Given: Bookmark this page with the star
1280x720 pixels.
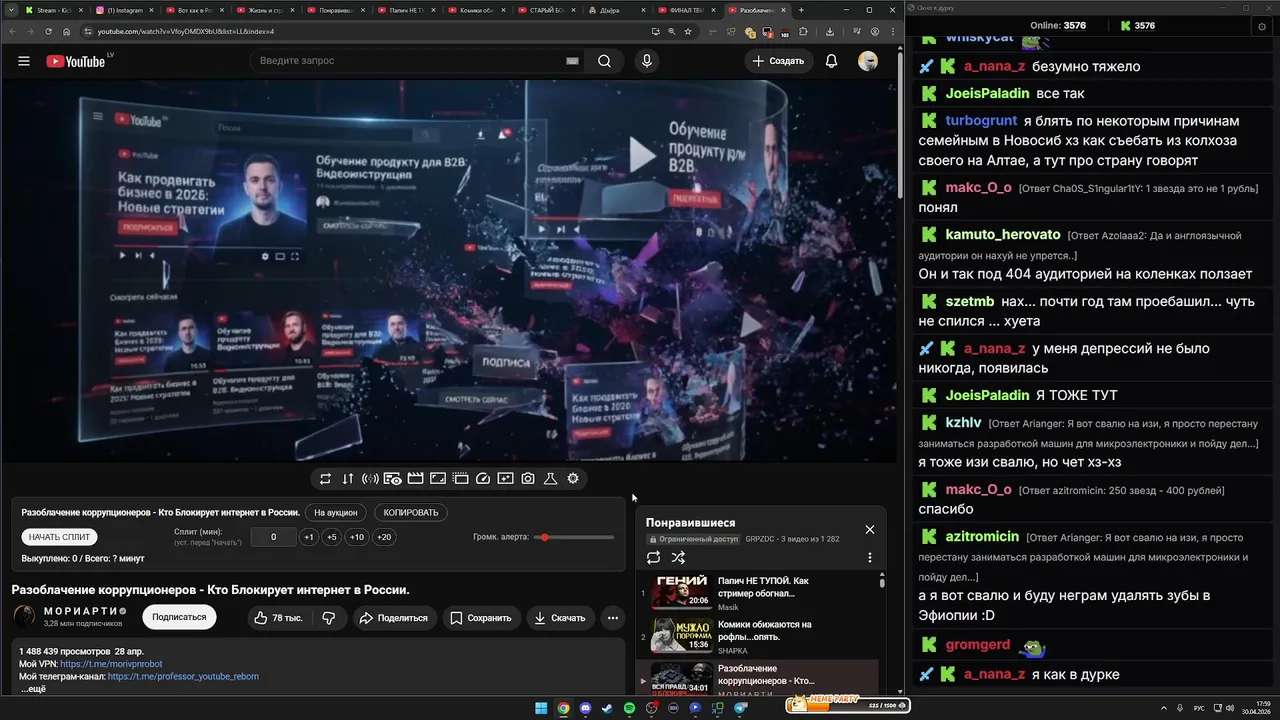Looking at the screenshot, I should pyautogui.click(x=688, y=32).
